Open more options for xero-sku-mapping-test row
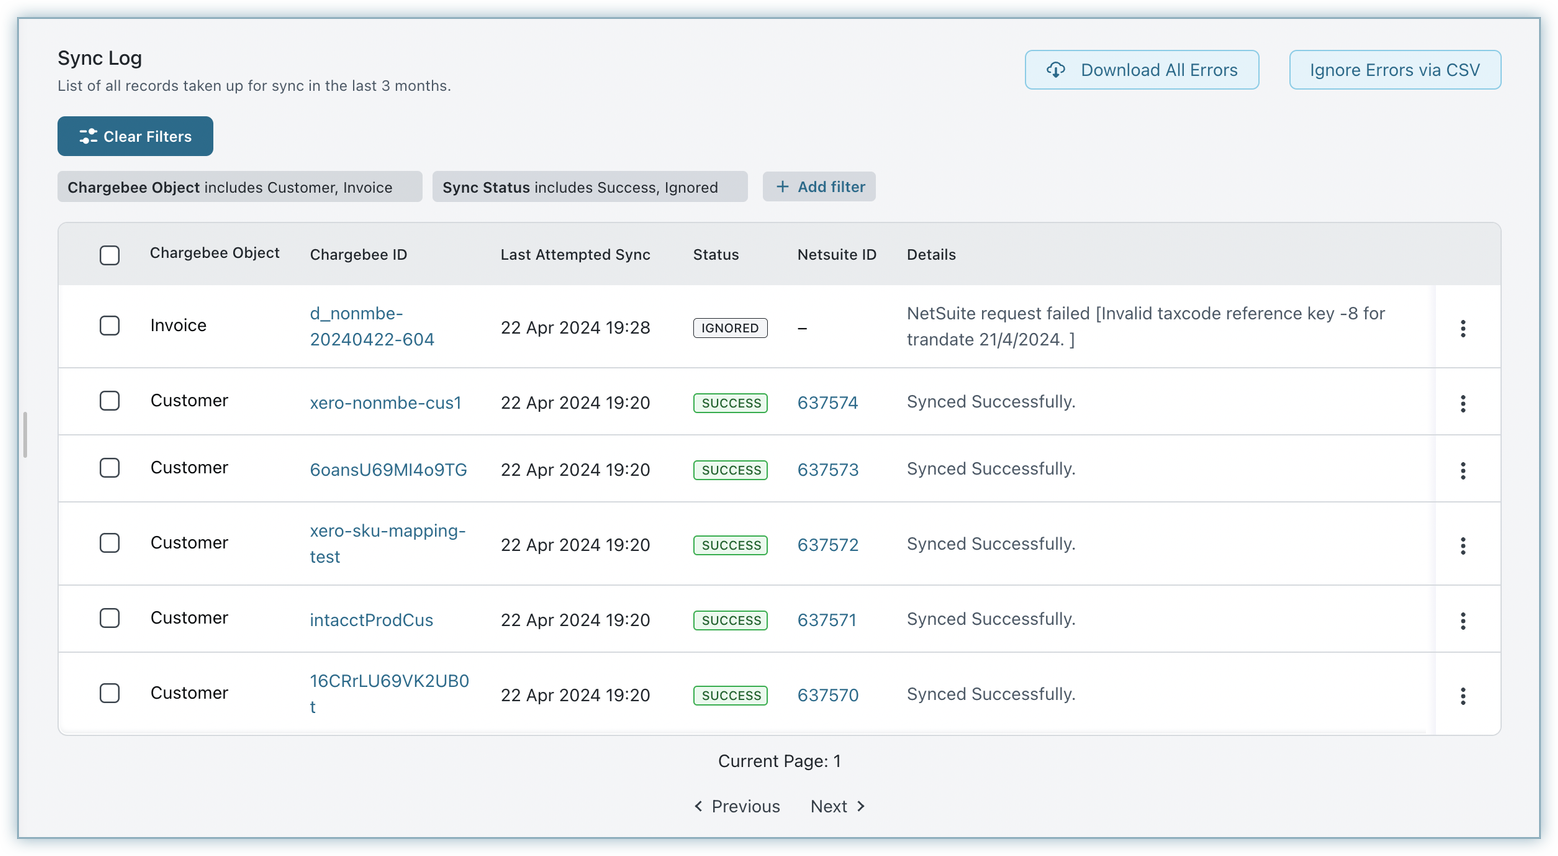 click(x=1462, y=545)
